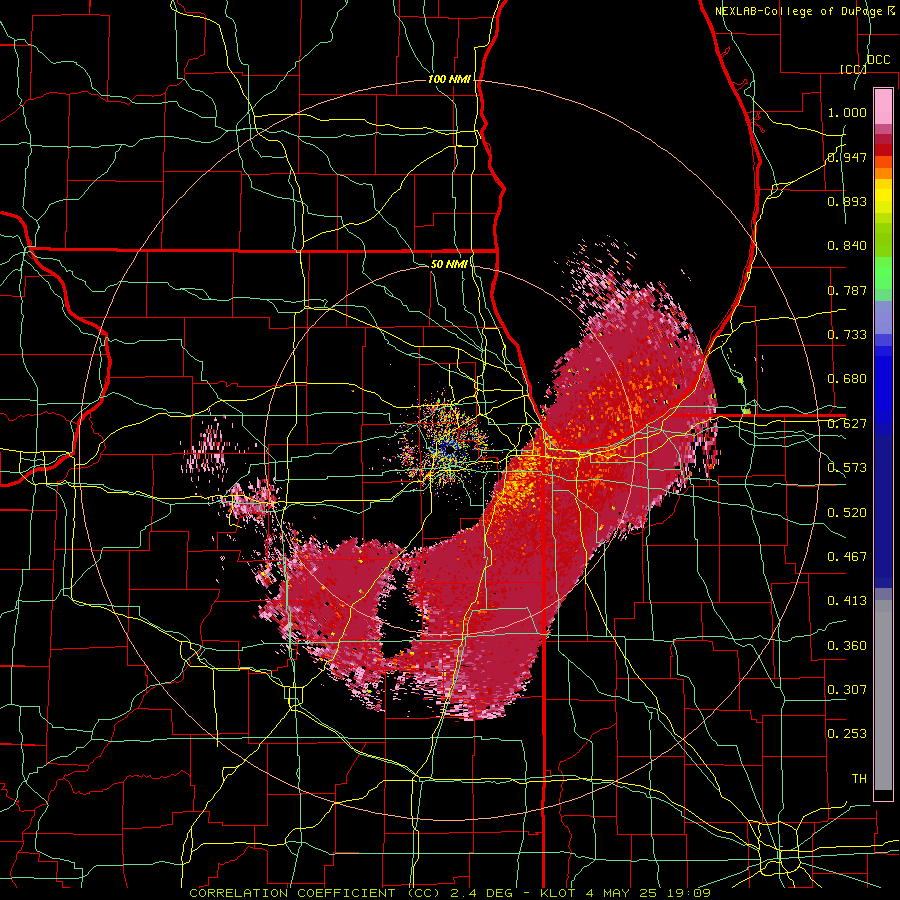Click the 0.253 legend value

coord(847,734)
